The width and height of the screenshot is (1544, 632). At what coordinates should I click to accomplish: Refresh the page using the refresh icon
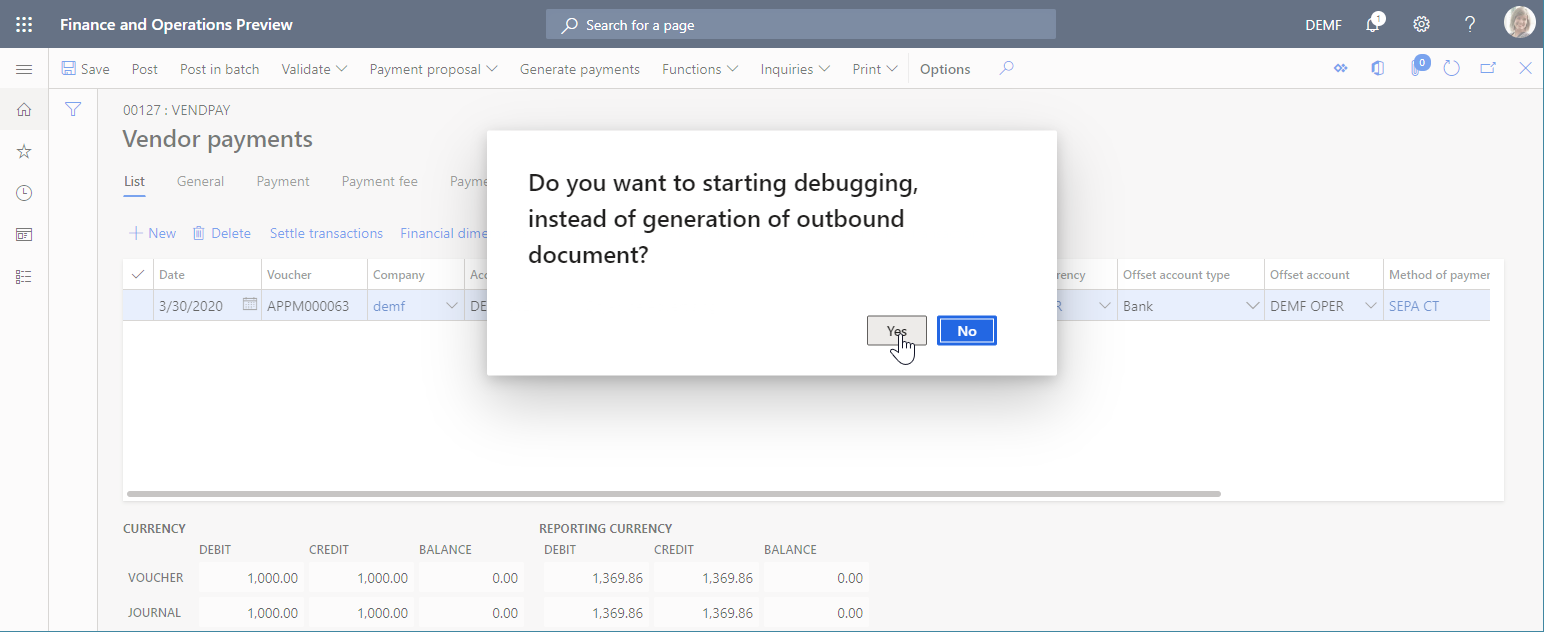point(1452,68)
